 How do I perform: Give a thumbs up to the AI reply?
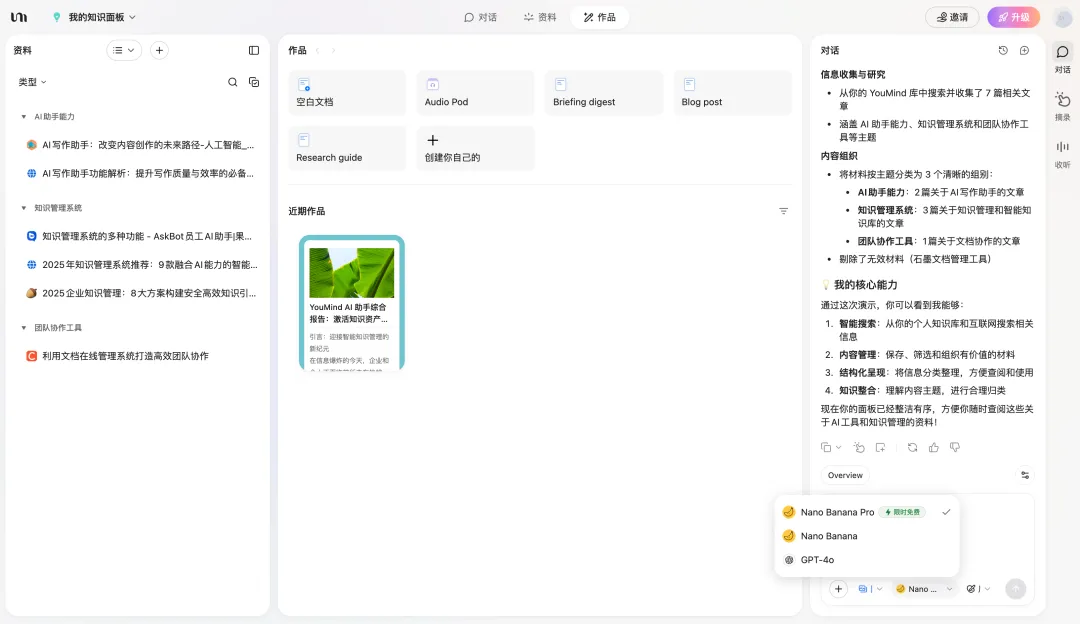[x=933, y=447]
